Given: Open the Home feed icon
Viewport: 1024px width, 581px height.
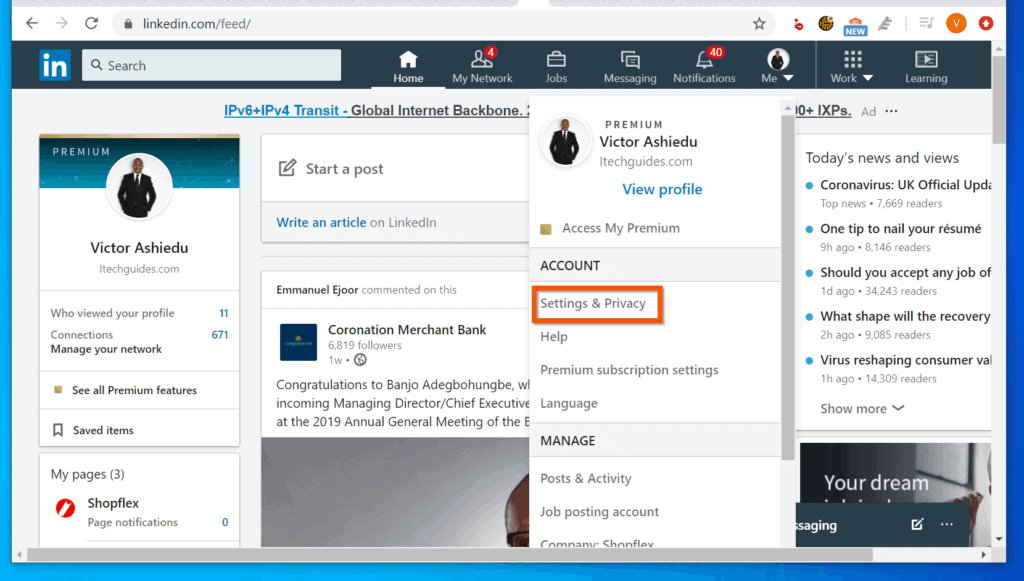Looking at the screenshot, I should [x=408, y=60].
